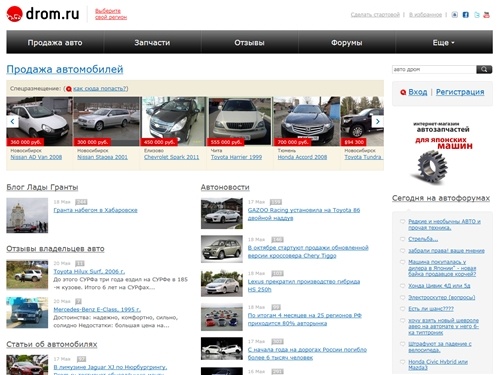This screenshot has width=500, height=375.
Task: Open the Chery Tiggo crossover news link
Action: click(308, 252)
